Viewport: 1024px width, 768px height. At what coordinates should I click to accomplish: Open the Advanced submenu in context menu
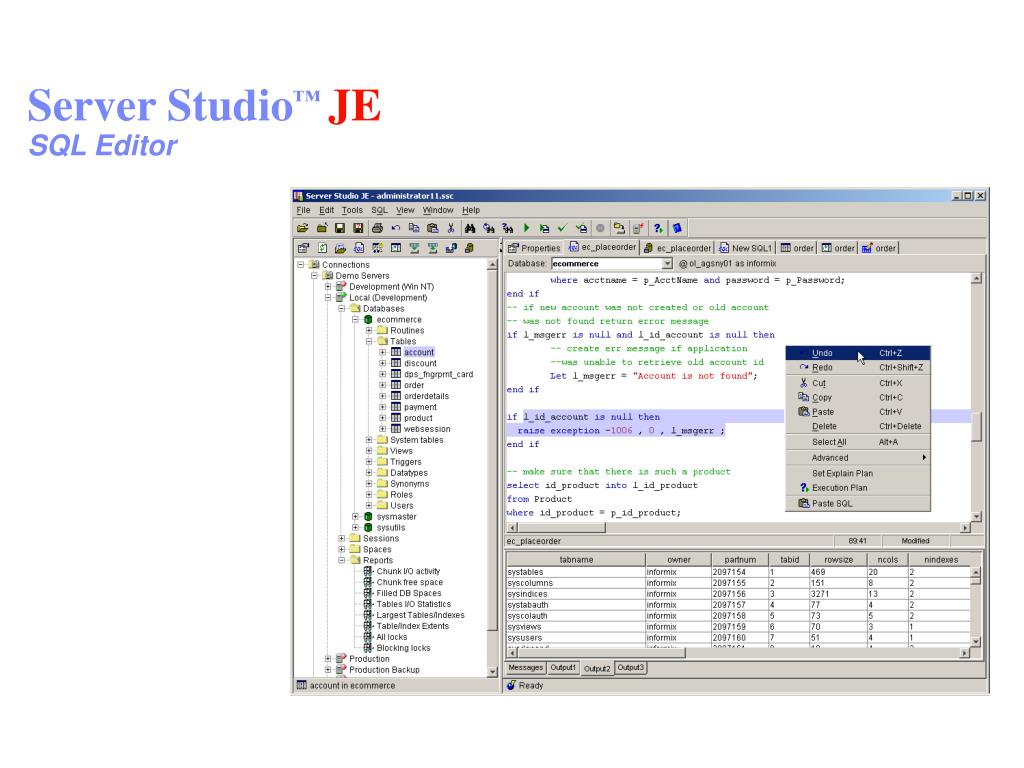pyautogui.click(x=858, y=458)
